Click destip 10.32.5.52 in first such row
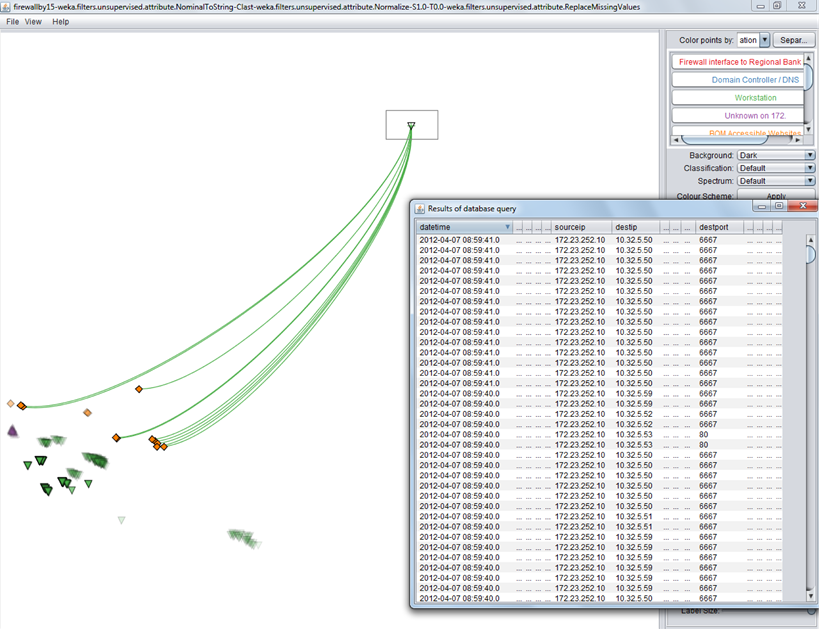 click(x=634, y=414)
